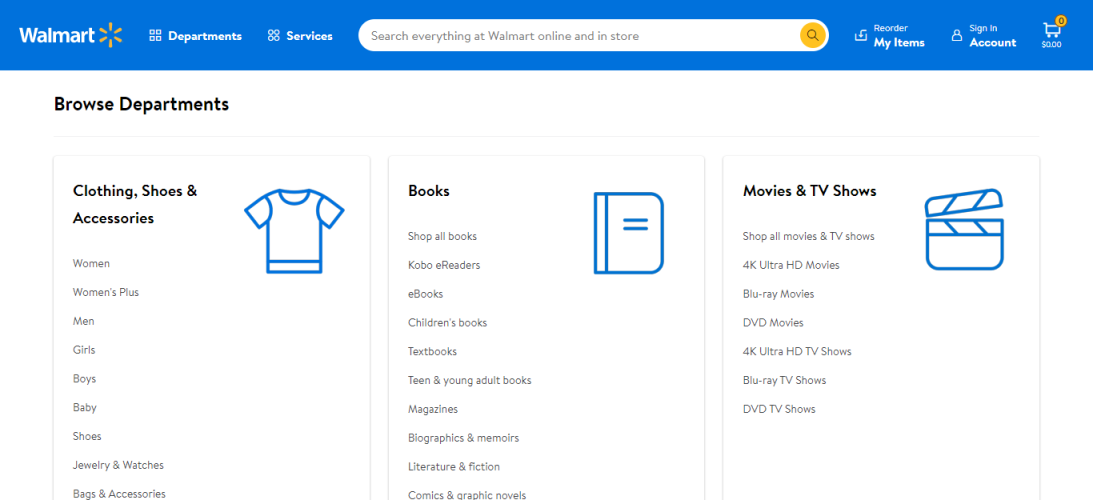Open Reorder My Items
The width and height of the screenshot is (1093, 500).
tap(889, 36)
